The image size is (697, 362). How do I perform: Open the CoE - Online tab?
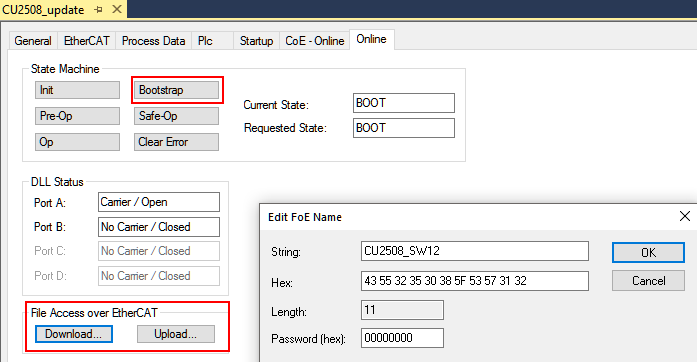(315, 41)
